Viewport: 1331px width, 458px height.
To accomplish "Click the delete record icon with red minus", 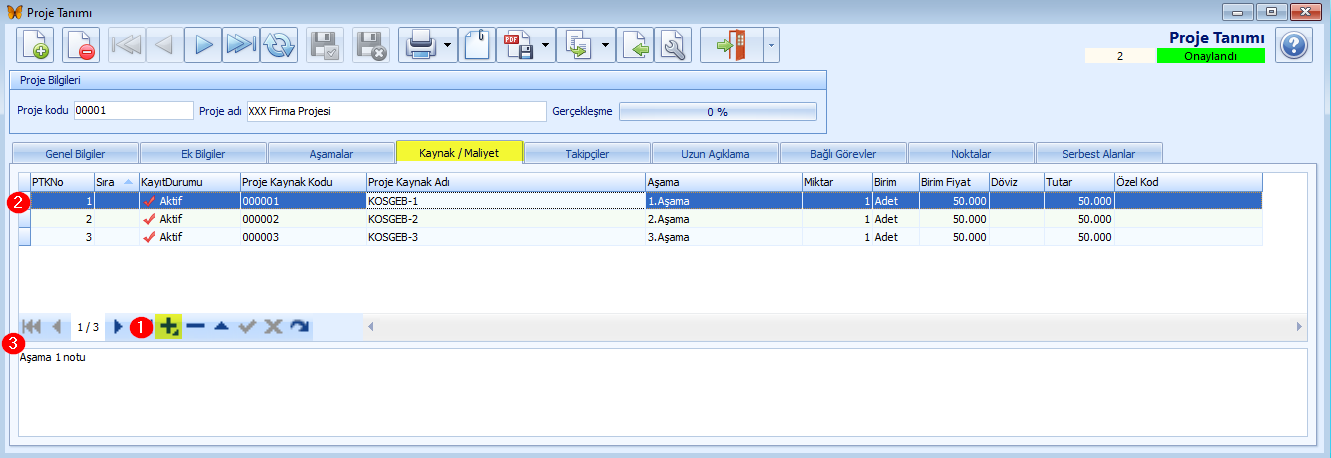I will [x=81, y=45].
